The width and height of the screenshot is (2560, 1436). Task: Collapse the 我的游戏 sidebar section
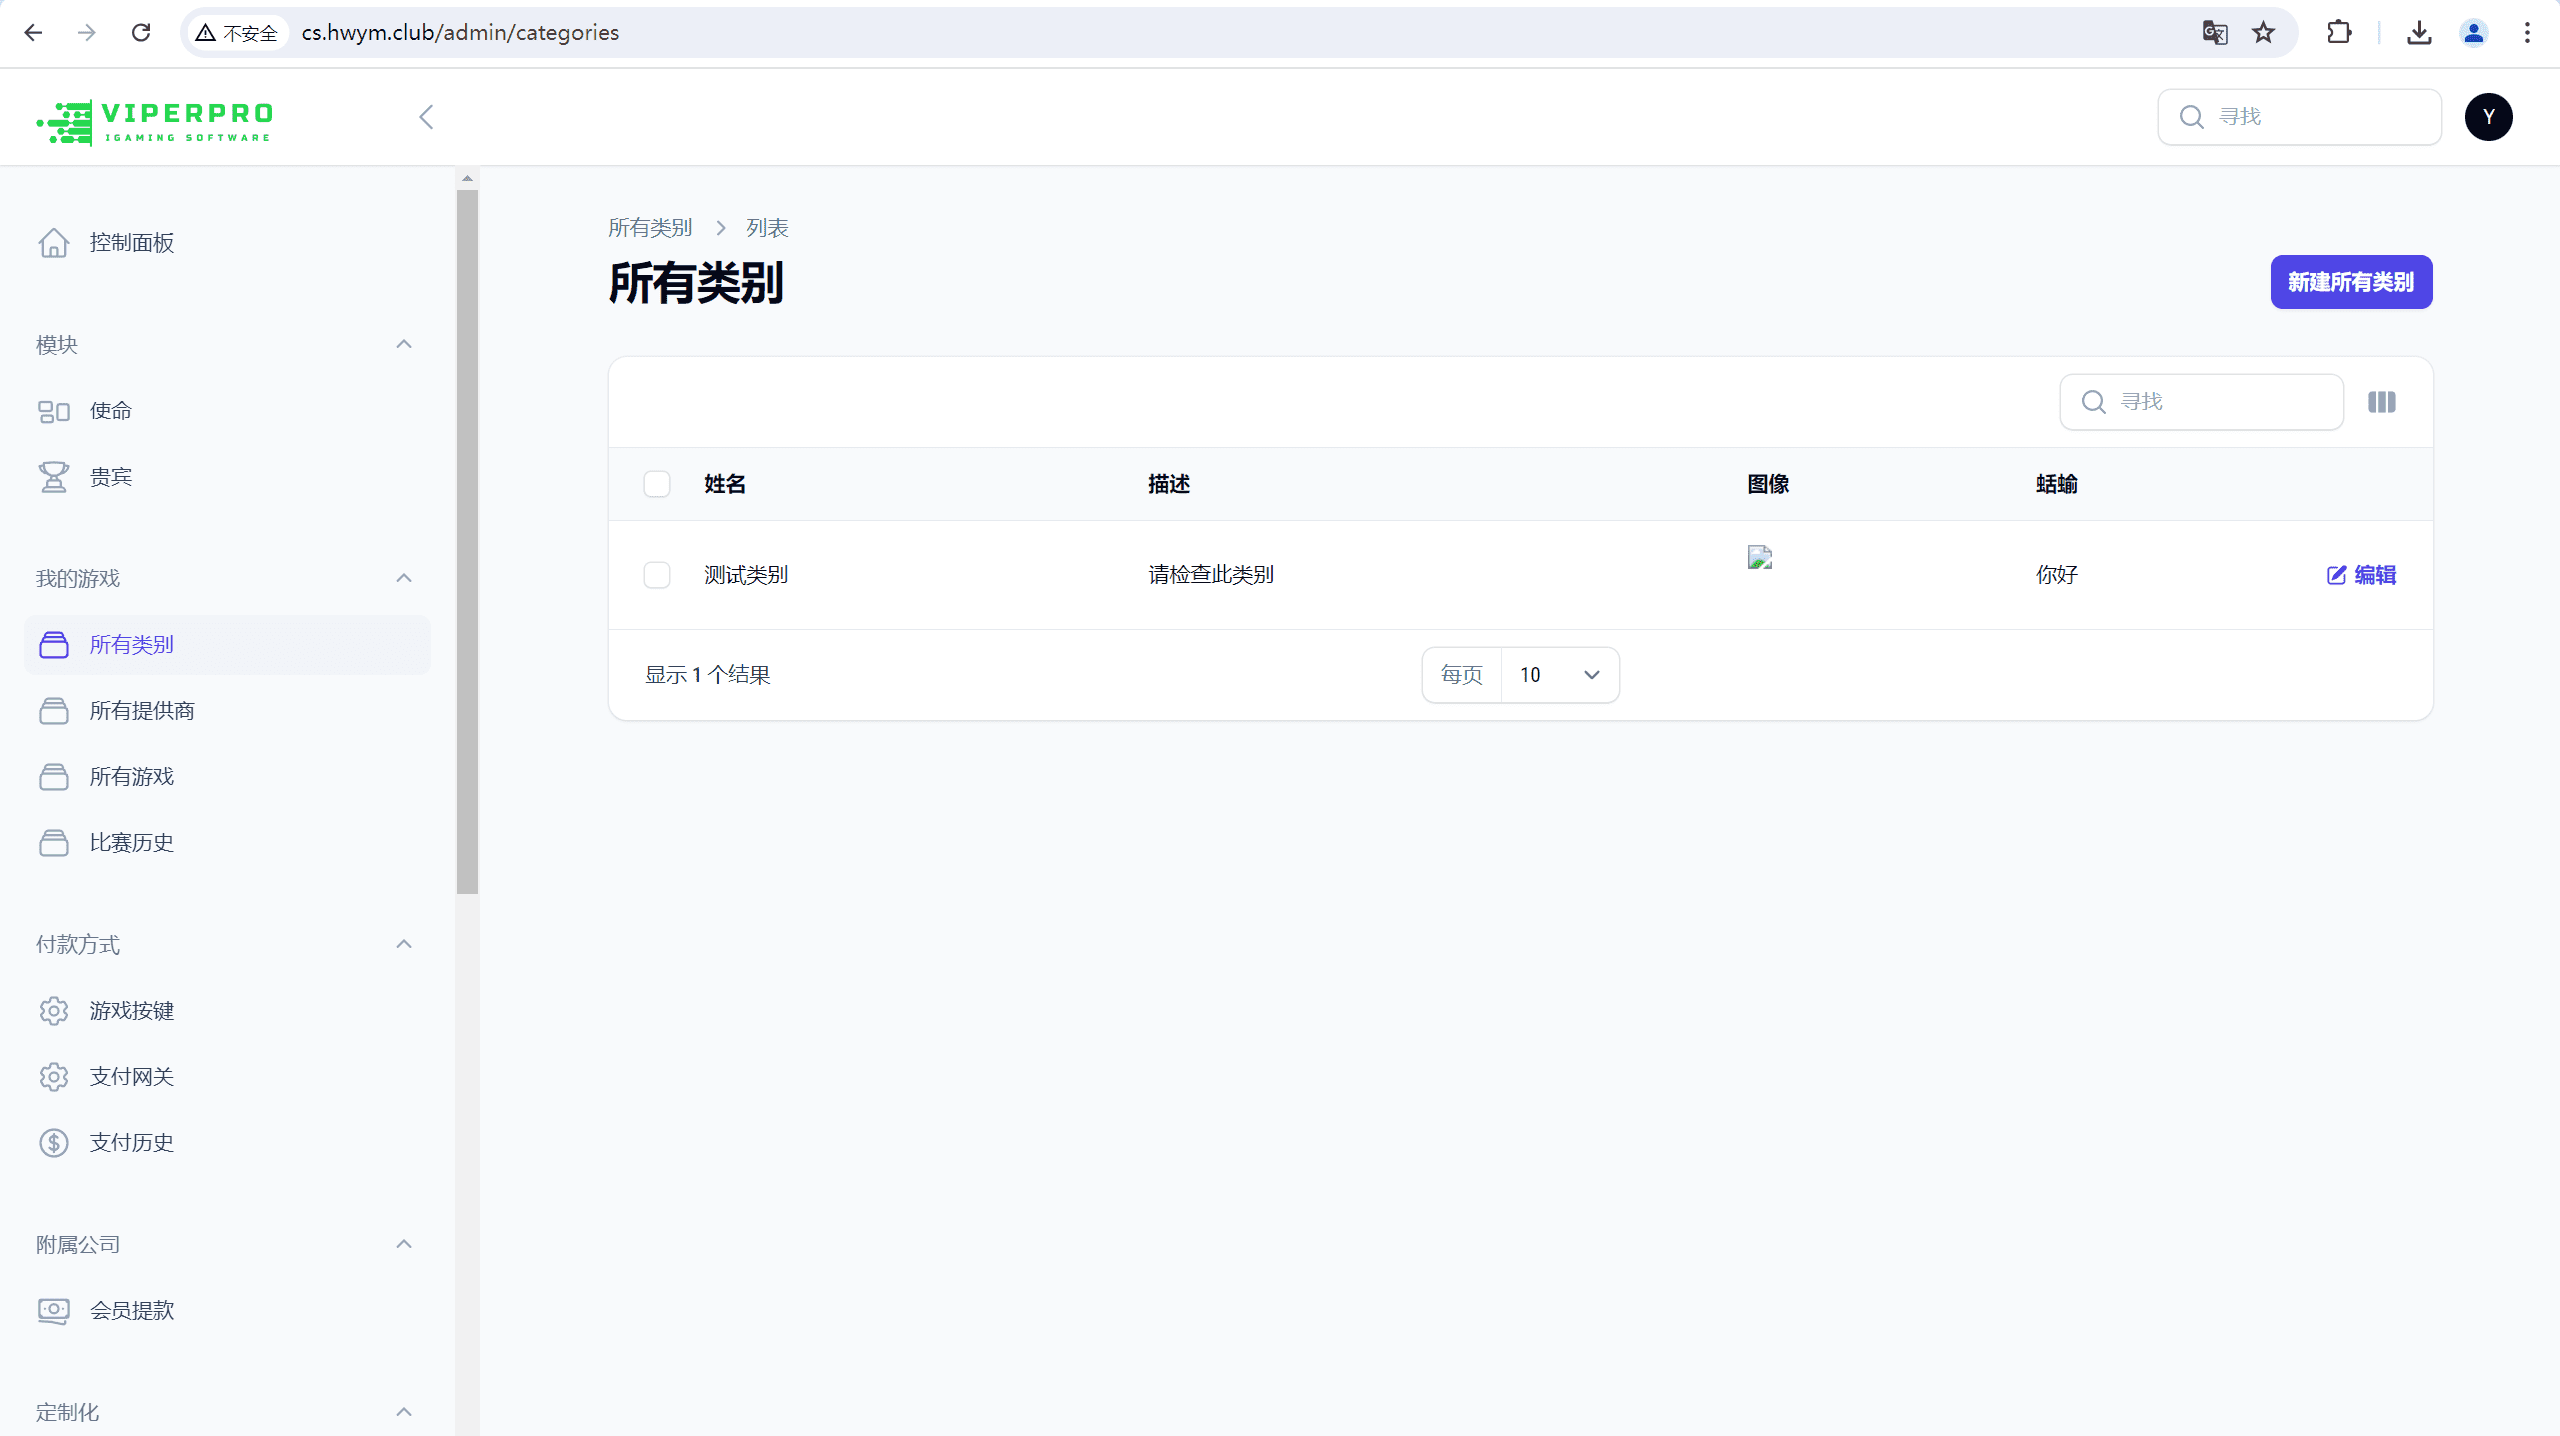(x=404, y=579)
